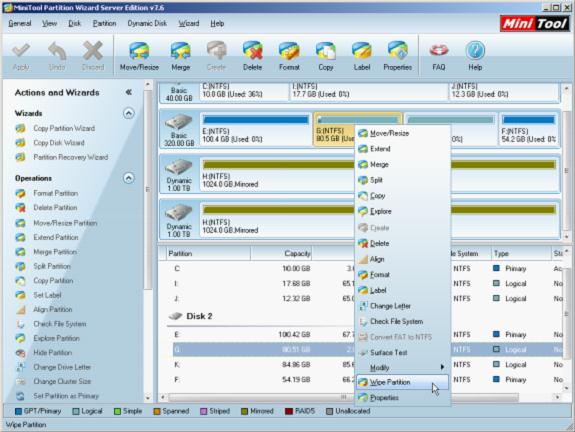This screenshot has height=432, width=575.
Task: Choose Check File System in context menu
Action: click(402, 321)
